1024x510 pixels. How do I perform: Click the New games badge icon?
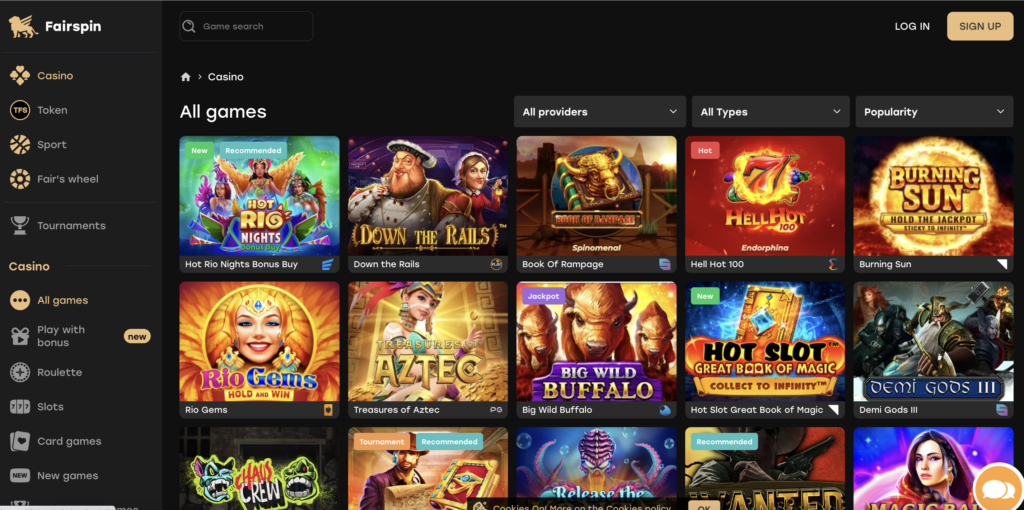[x=20, y=475]
